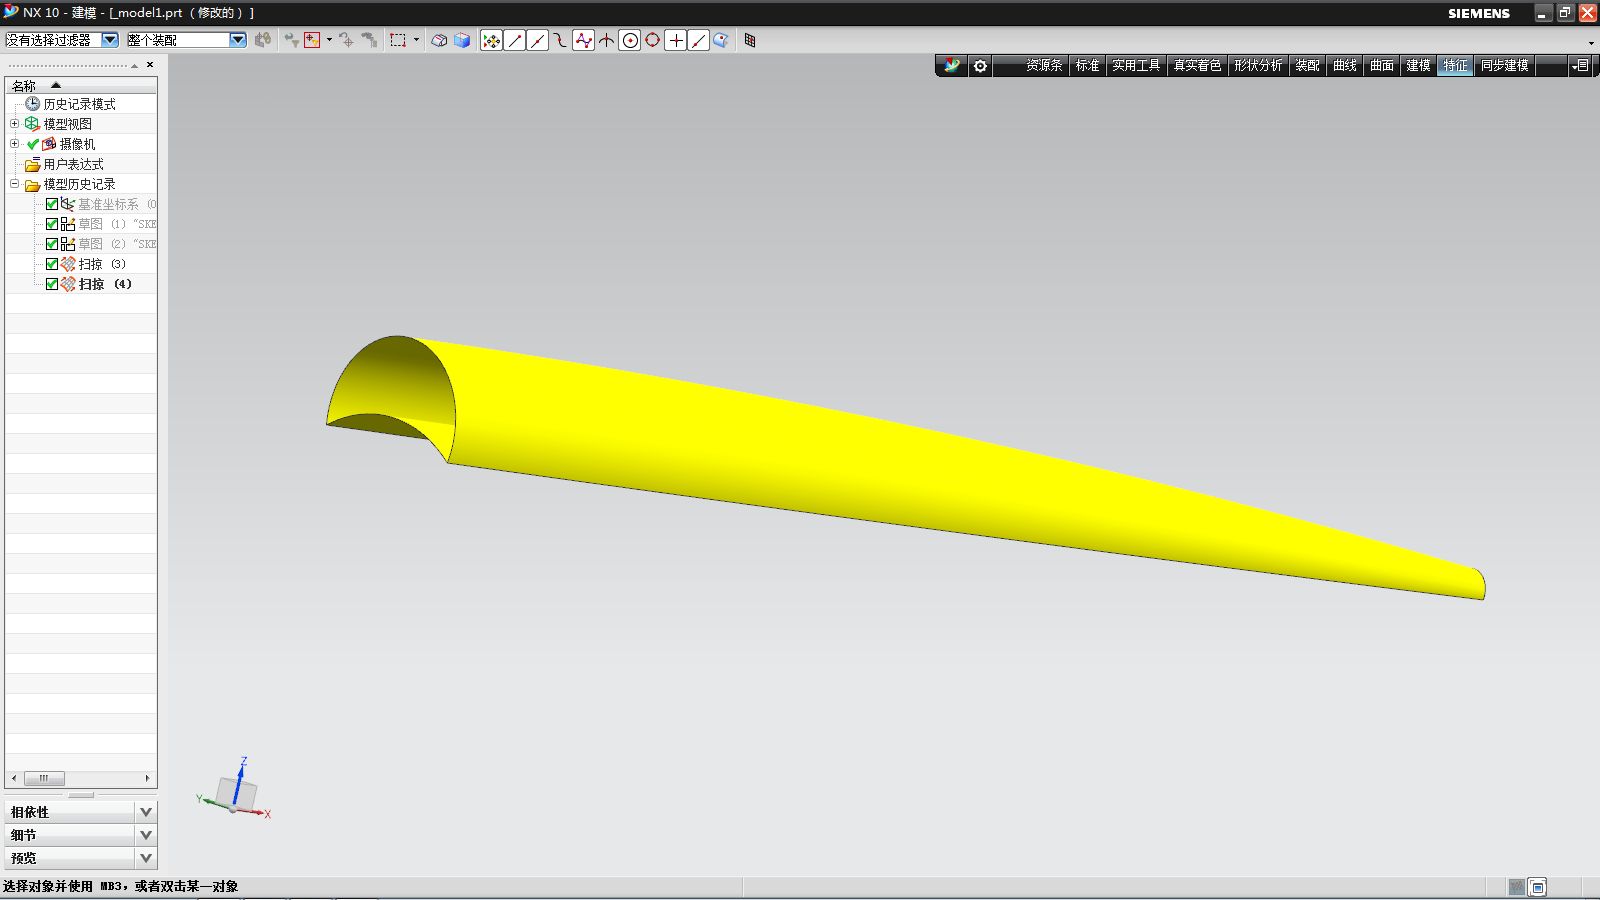Expand the 摄像机 tree node

(x=14, y=144)
